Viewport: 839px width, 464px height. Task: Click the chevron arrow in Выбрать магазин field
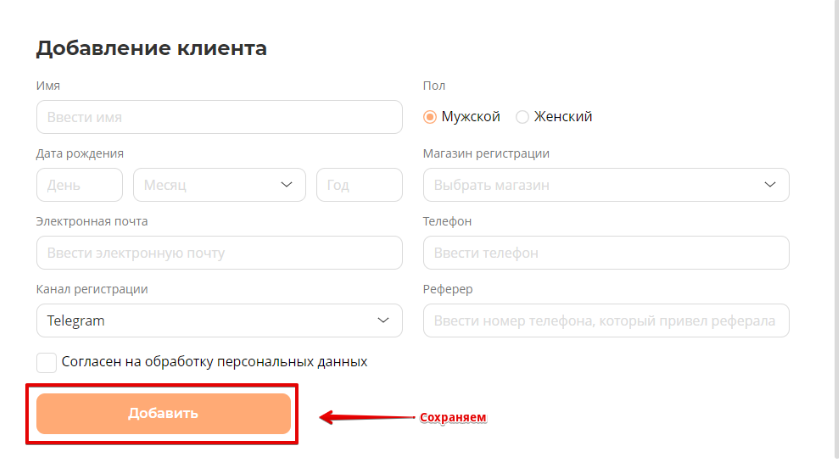(x=770, y=185)
